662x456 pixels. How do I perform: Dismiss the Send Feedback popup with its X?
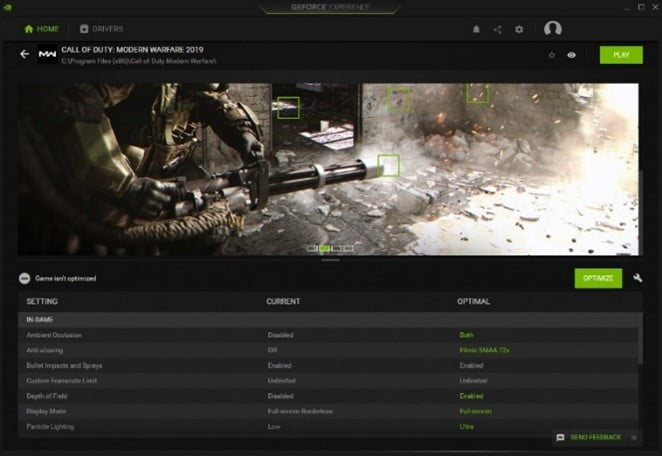tap(634, 438)
